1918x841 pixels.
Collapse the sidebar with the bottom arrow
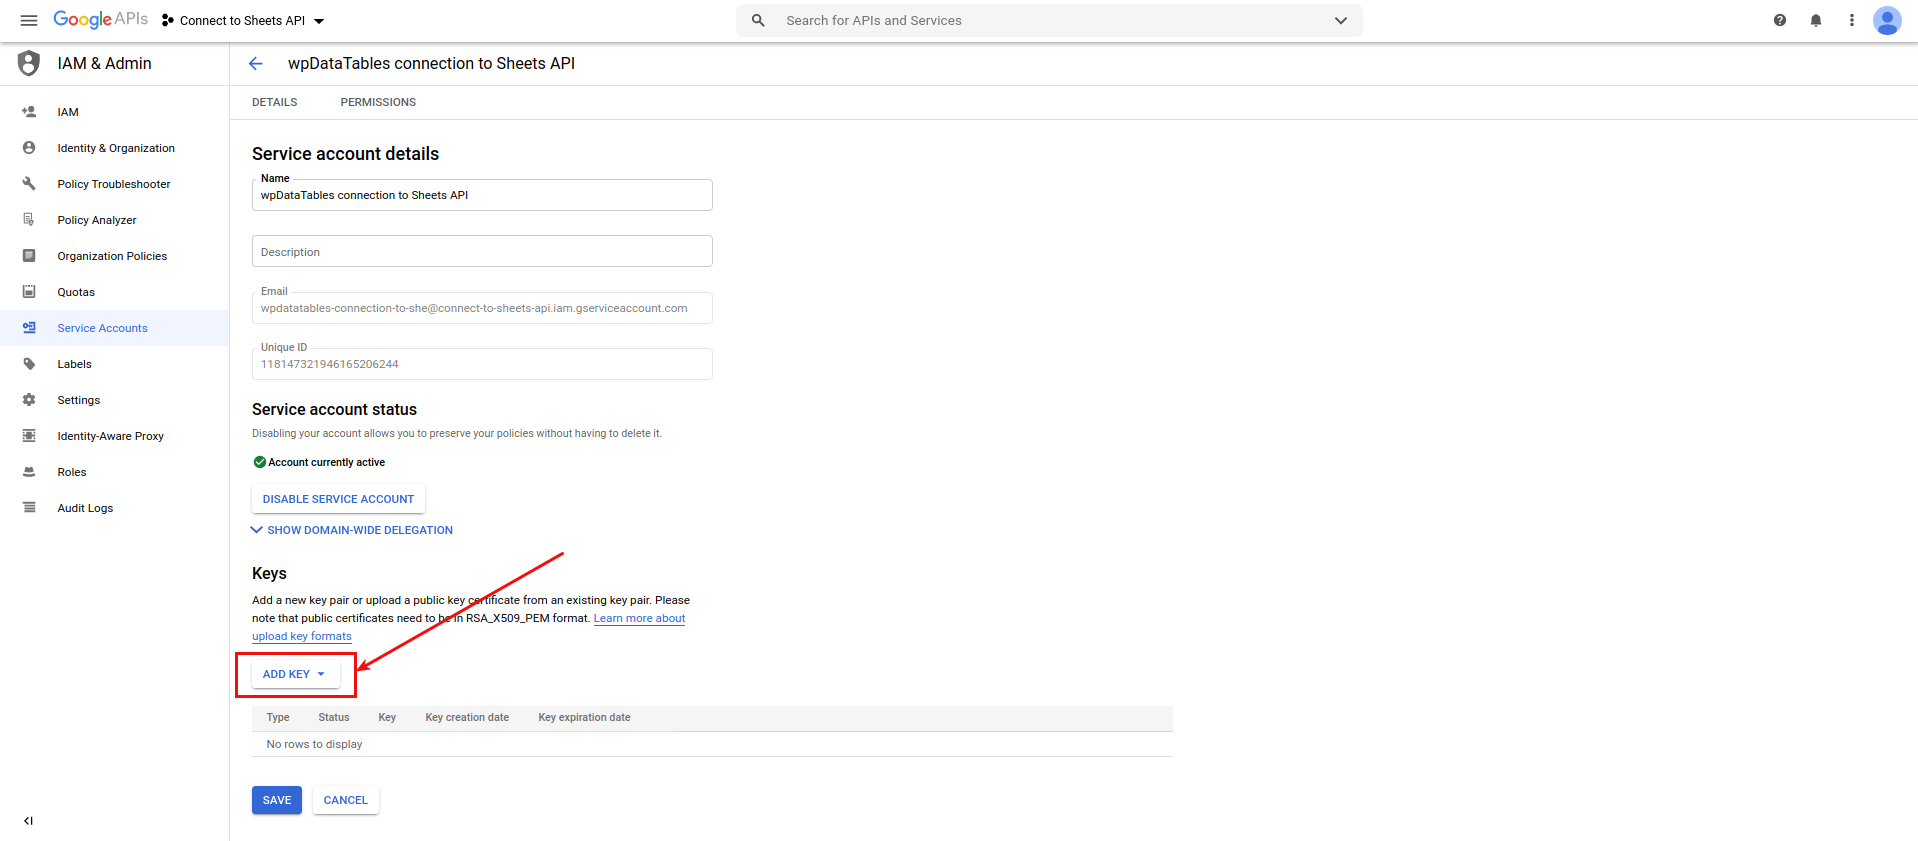tap(28, 821)
